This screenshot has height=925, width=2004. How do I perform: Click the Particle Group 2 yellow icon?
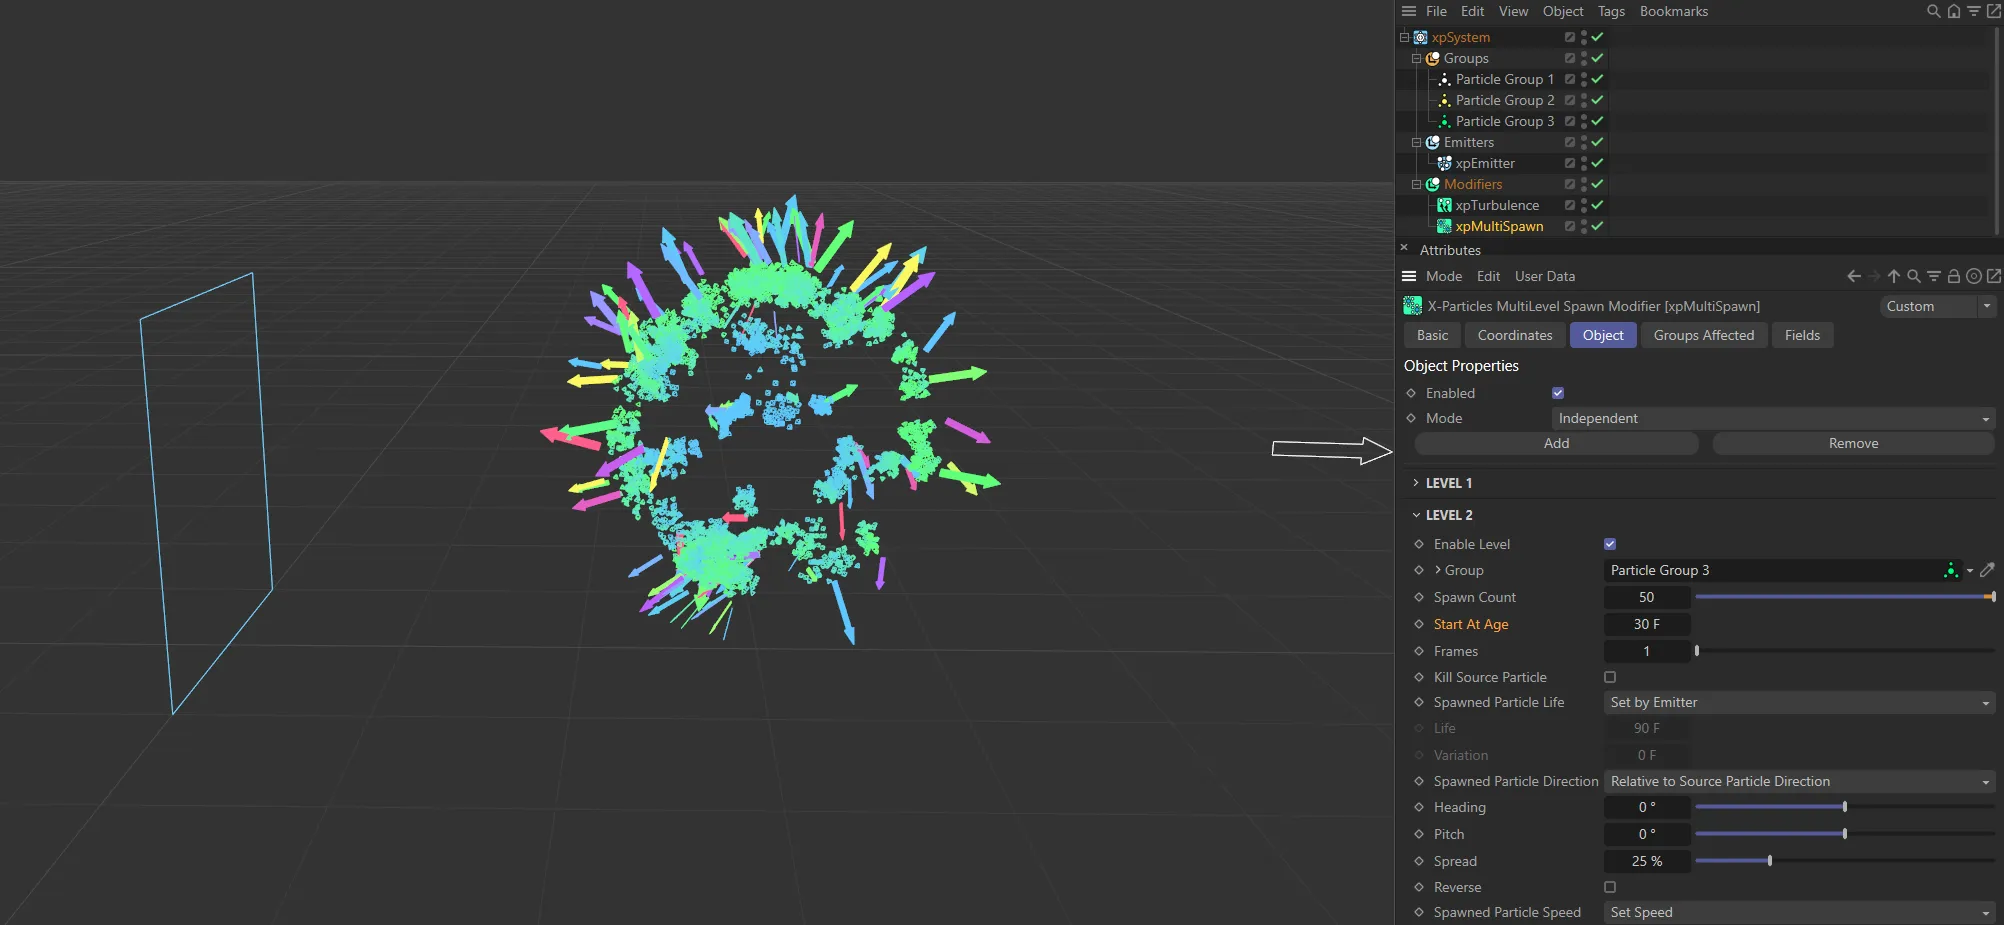tap(1444, 100)
